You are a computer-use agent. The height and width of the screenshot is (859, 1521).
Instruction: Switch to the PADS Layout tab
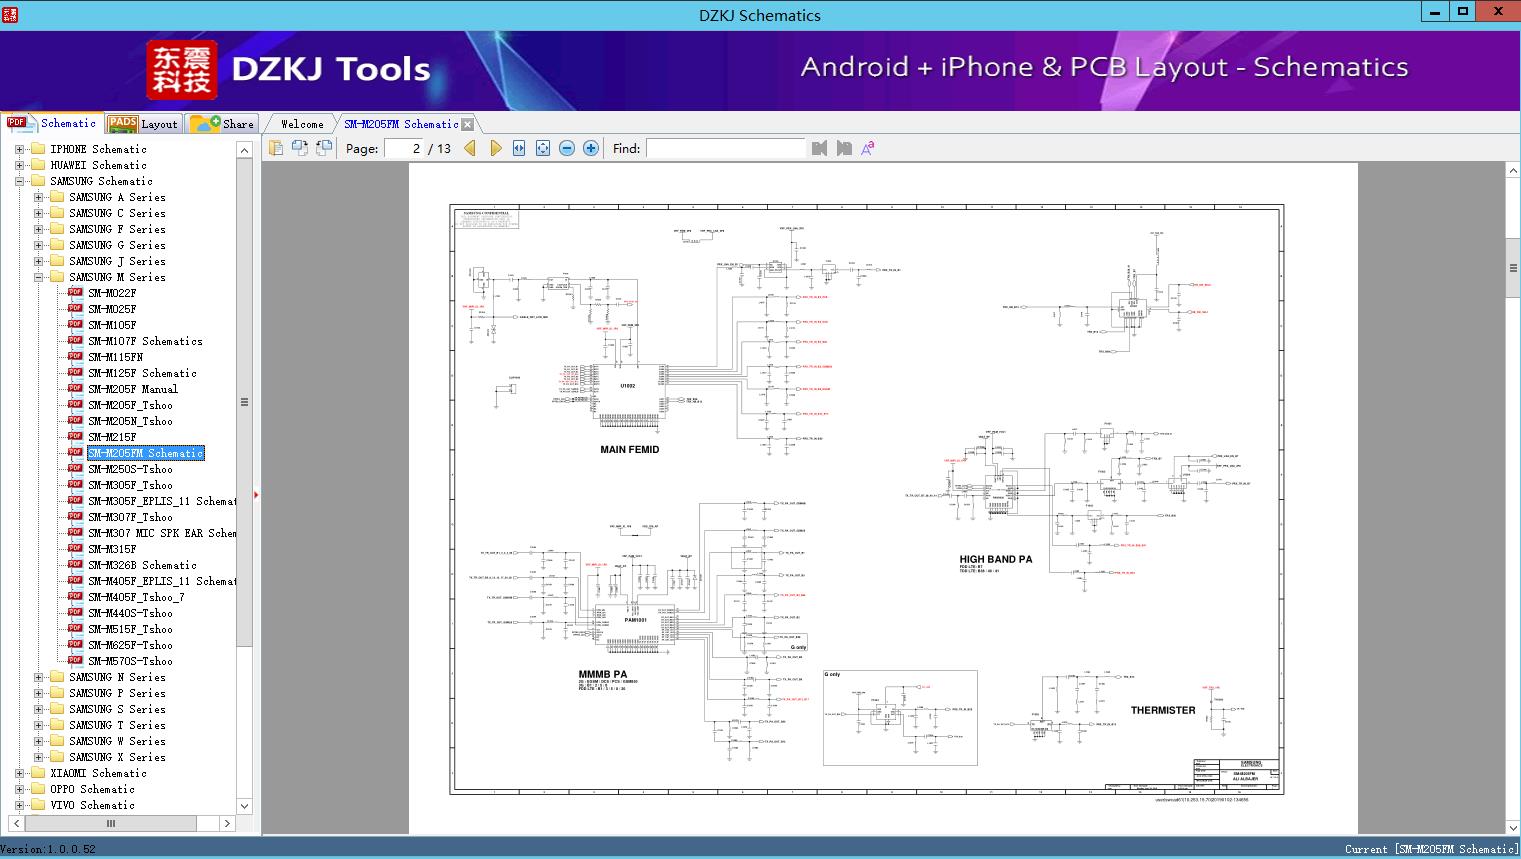[x=143, y=124]
